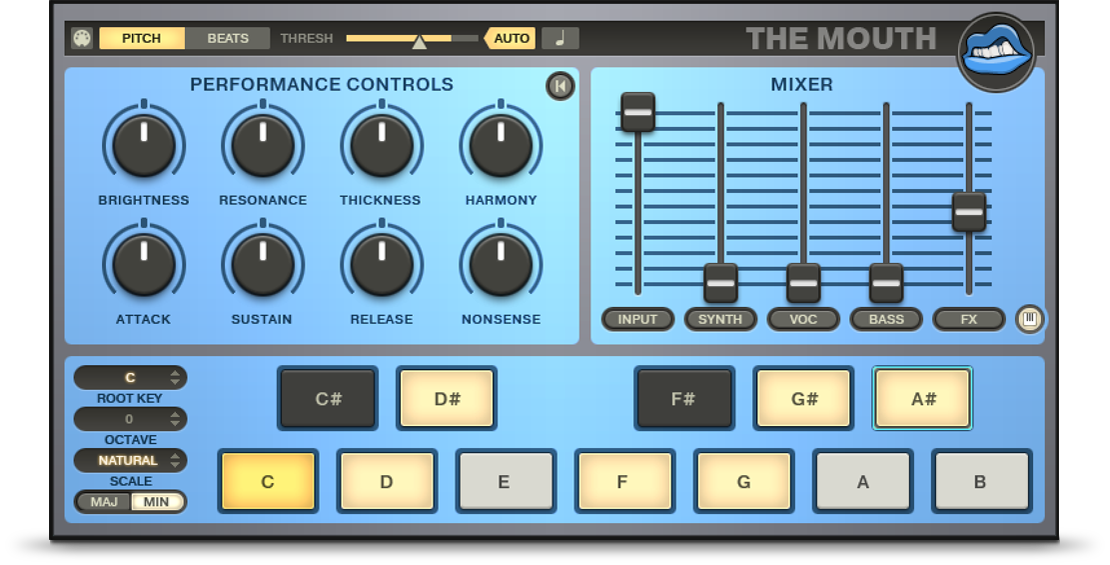Viewport: 1110px width, 565px height.
Task: Click the musical note icon button
Action: 560,39
